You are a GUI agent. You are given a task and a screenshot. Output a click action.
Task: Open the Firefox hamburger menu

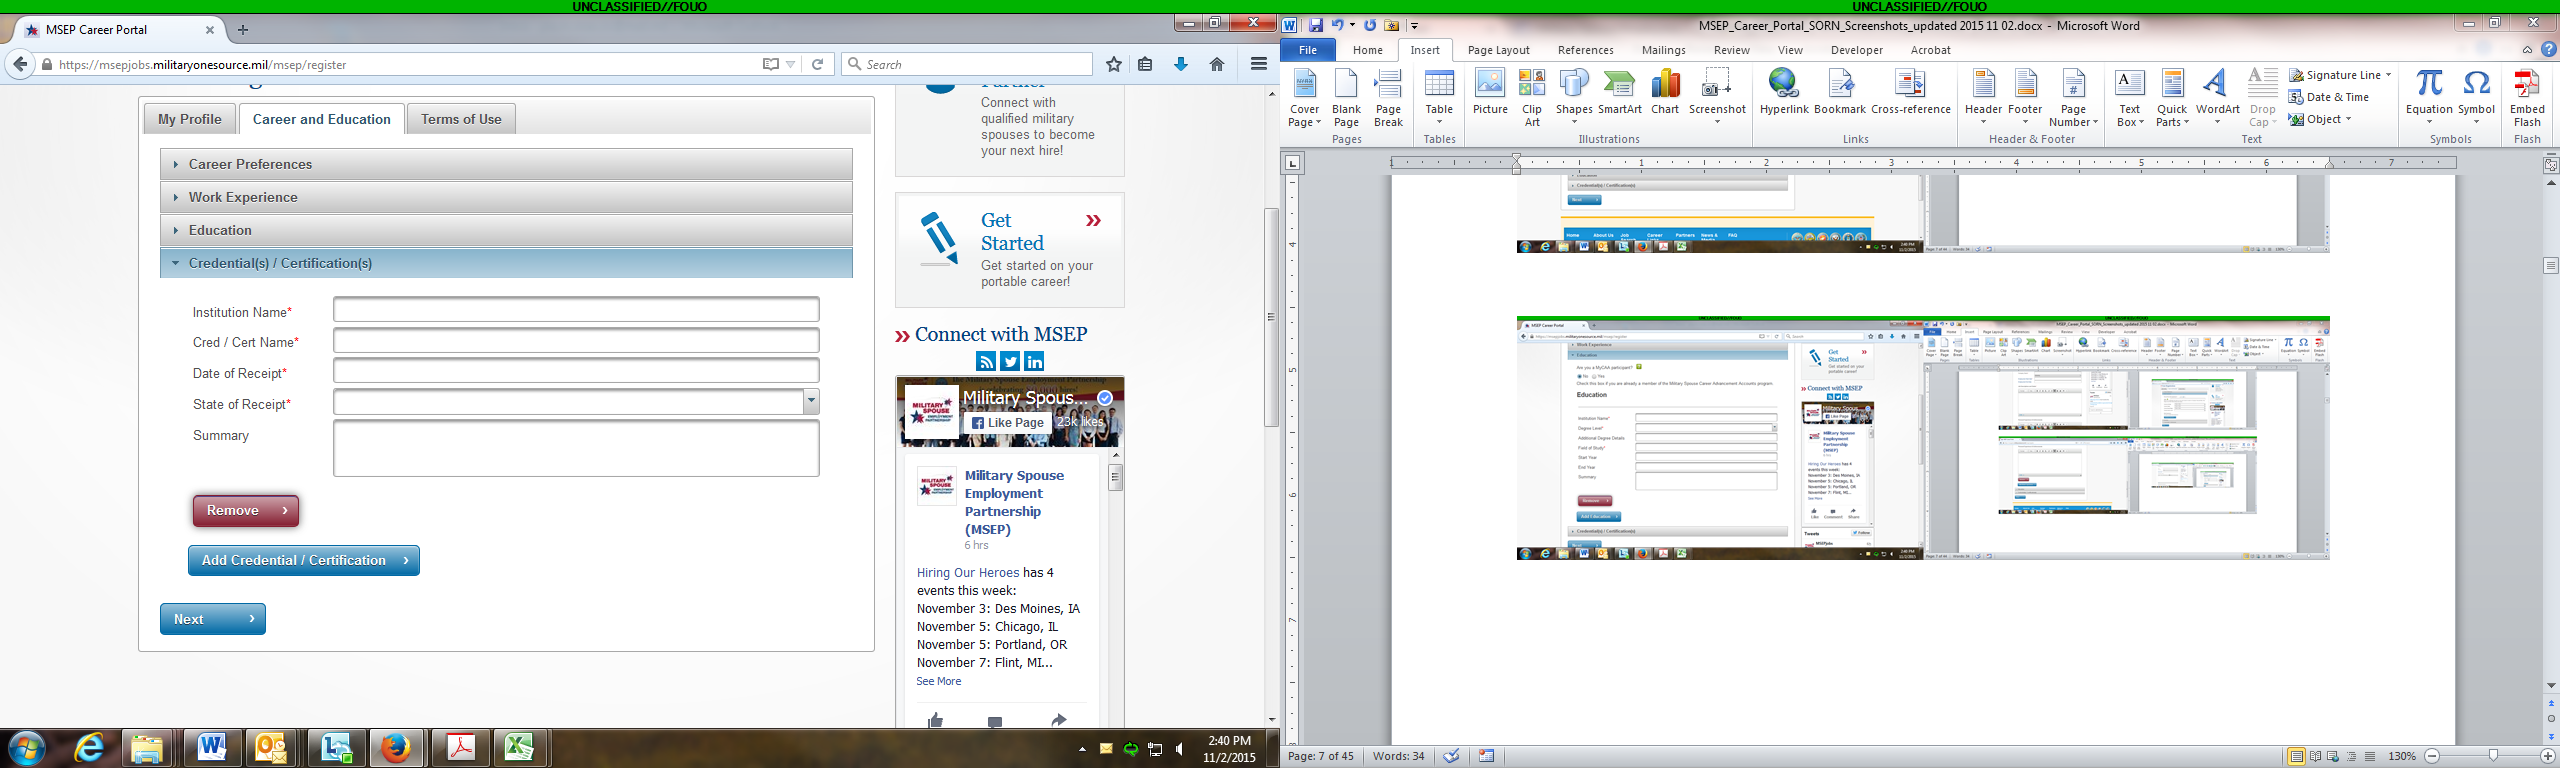tap(1259, 64)
